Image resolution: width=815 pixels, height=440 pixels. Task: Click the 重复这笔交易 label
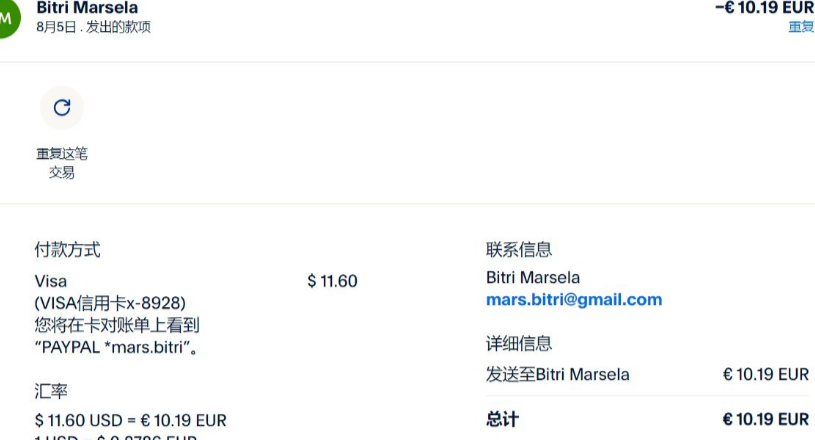62,163
